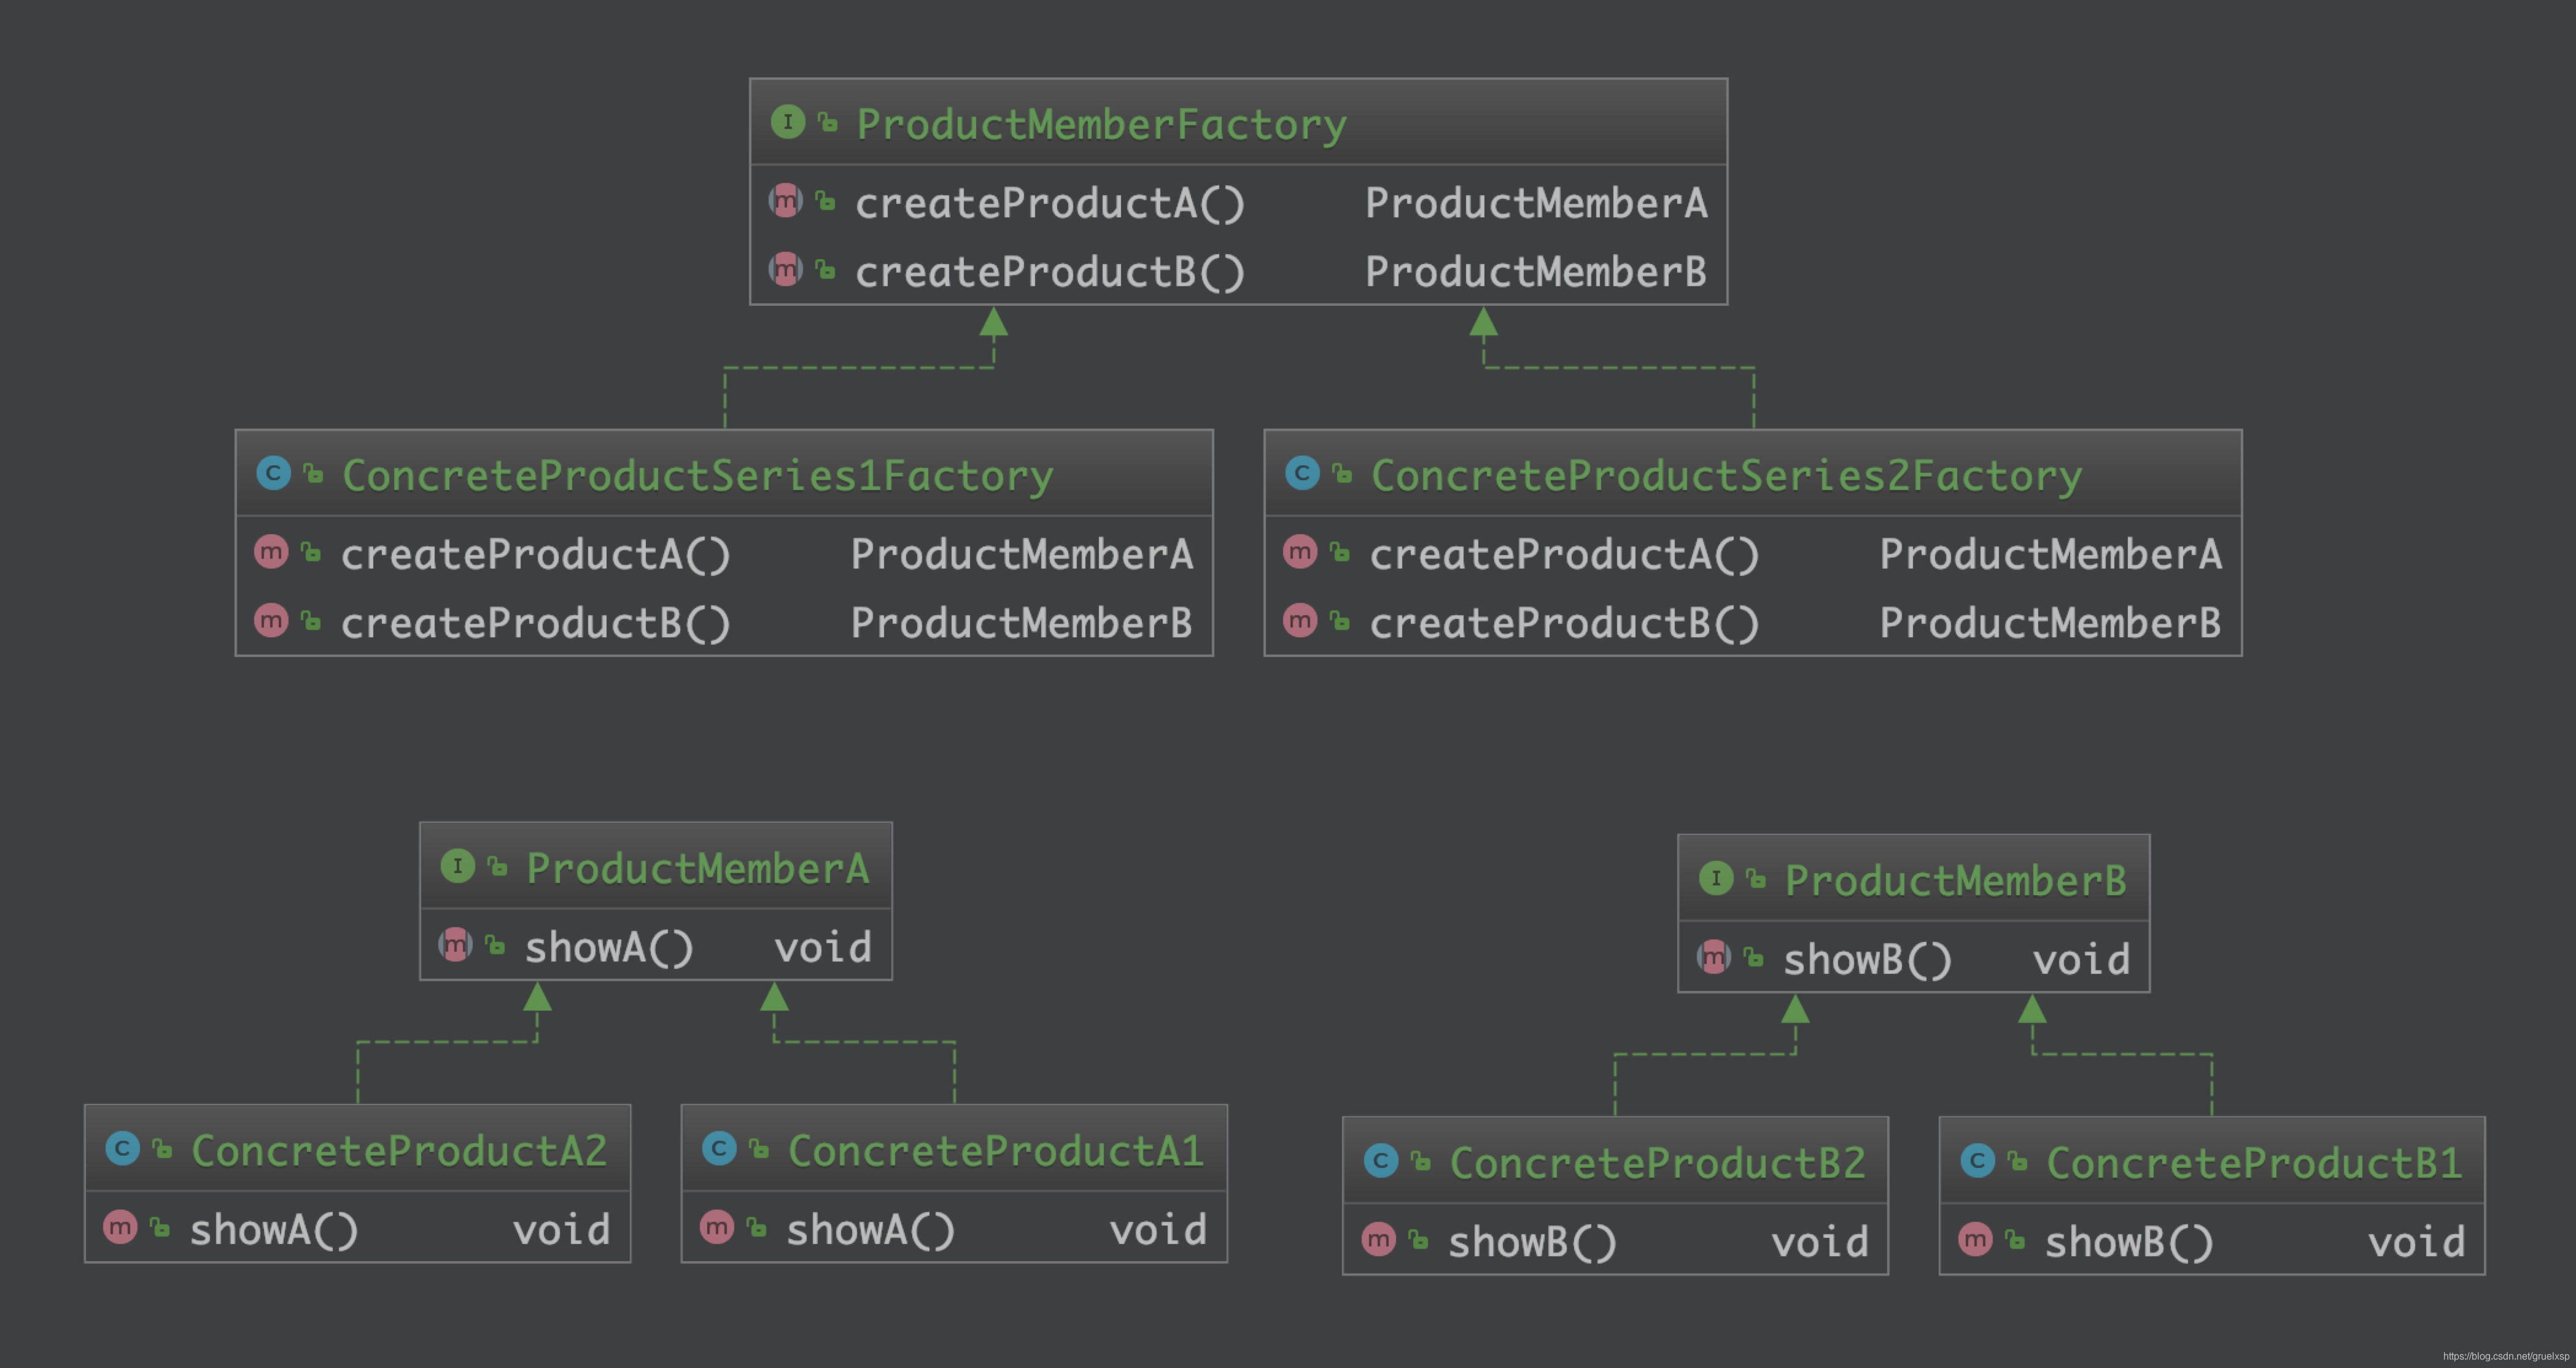Click the void return type in the ProductMemberA interface

point(823,947)
